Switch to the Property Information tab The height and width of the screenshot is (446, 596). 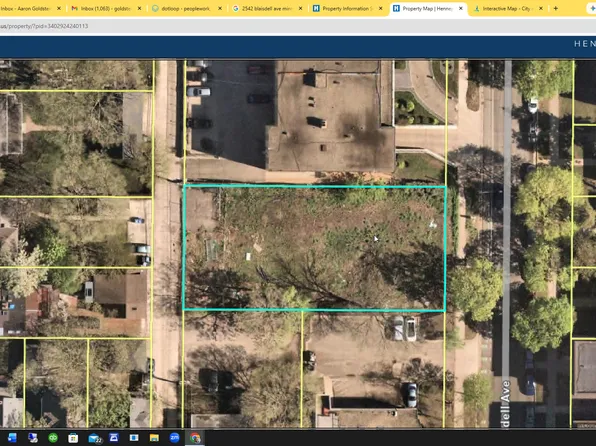click(346, 8)
